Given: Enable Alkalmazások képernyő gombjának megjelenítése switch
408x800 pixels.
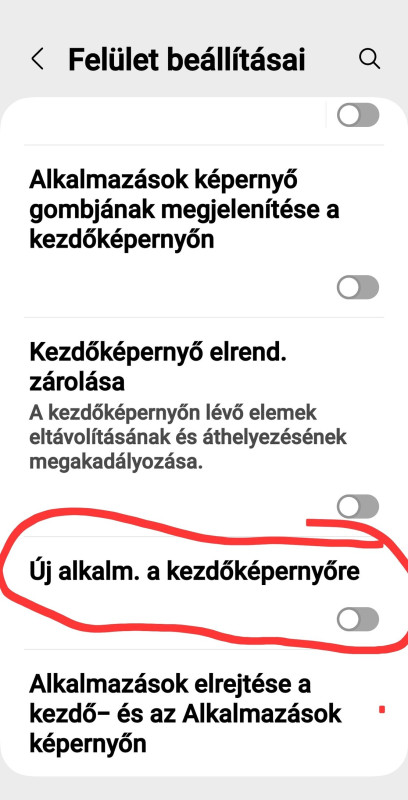Looking at the screenshot, I should point(358,287).
